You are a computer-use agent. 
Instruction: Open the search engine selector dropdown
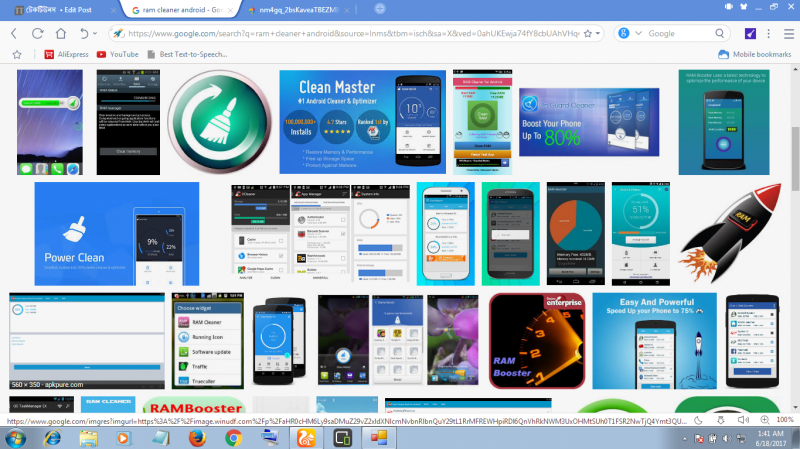pos(638,34)
